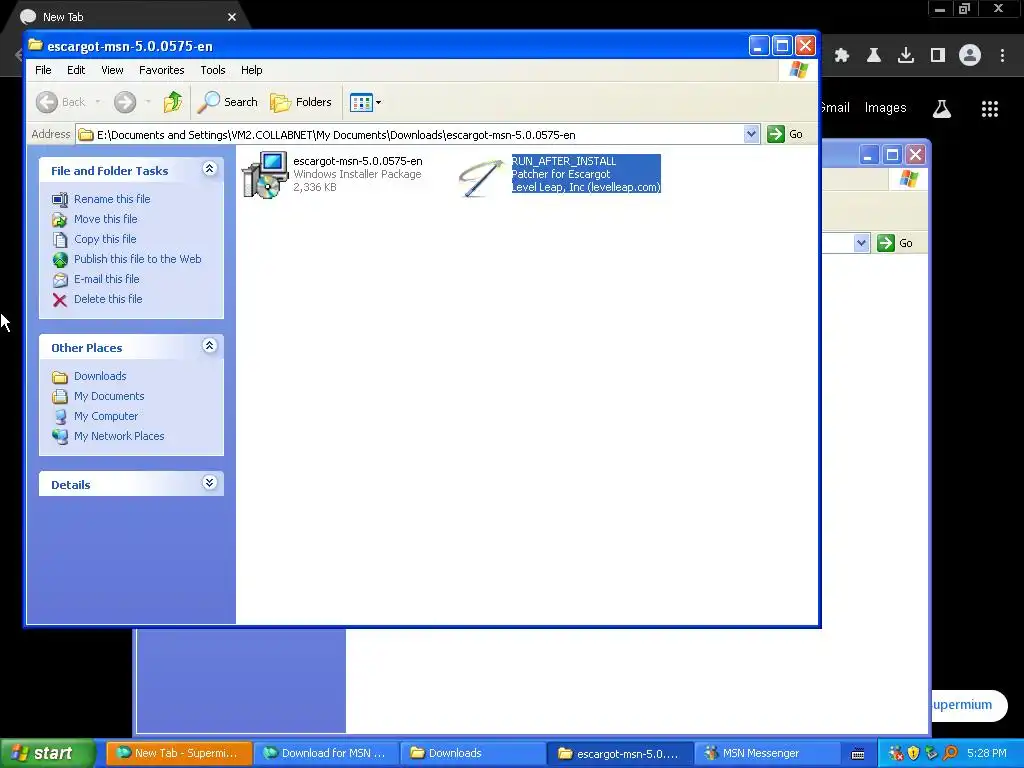Viewport: 1024px width, 768px height.
Task: Close the New Tab browser tab
Action: (x=232, y=17)
